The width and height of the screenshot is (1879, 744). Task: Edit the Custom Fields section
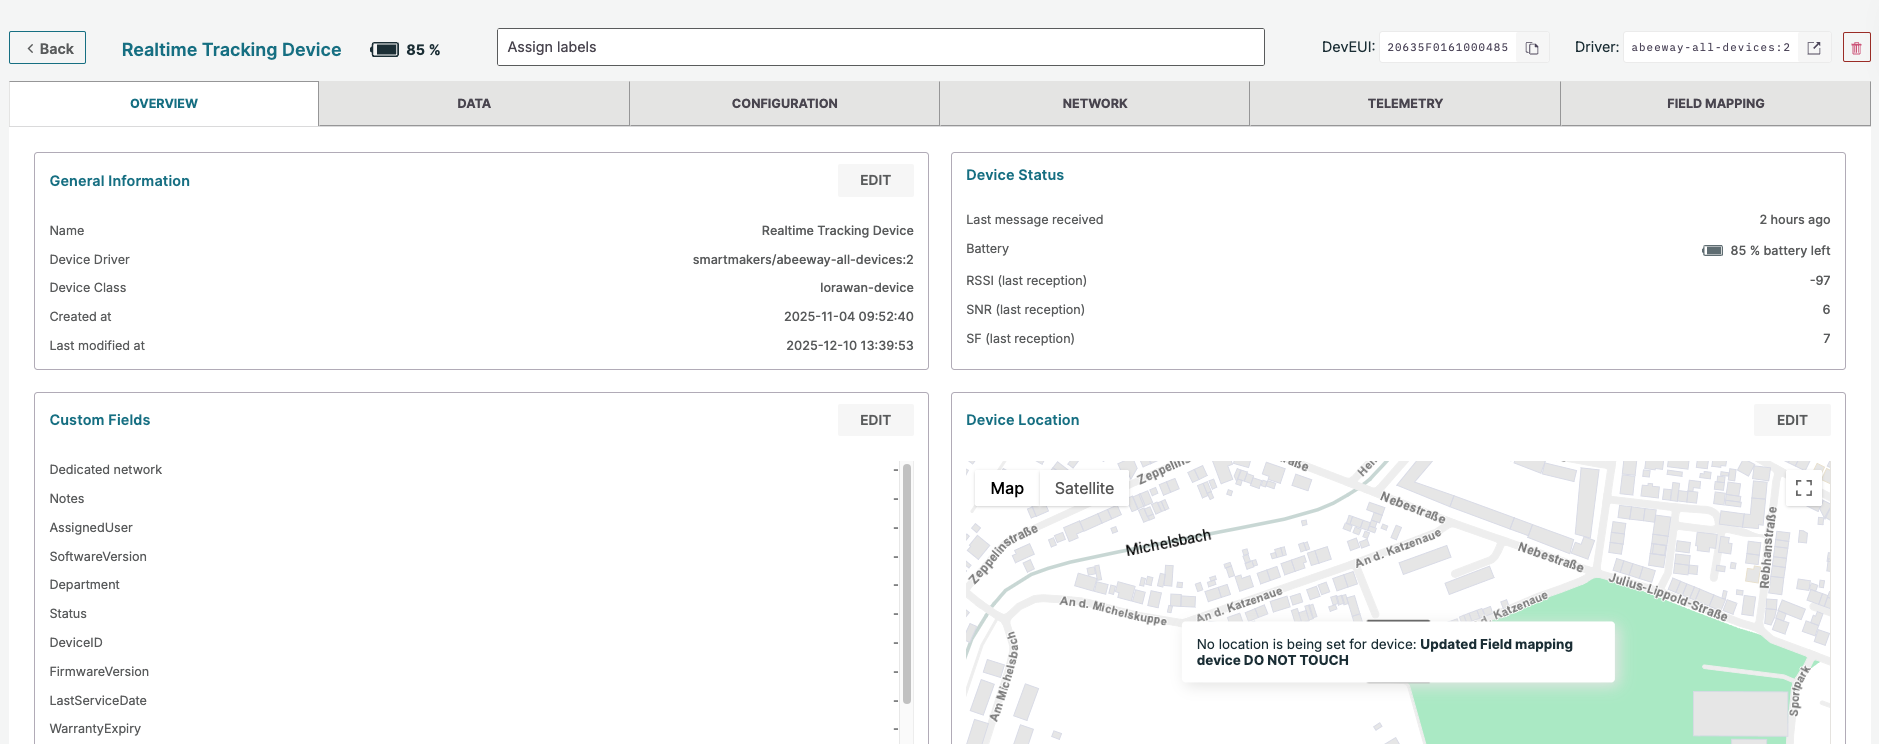pyautogui.click(x=875, y=420)
